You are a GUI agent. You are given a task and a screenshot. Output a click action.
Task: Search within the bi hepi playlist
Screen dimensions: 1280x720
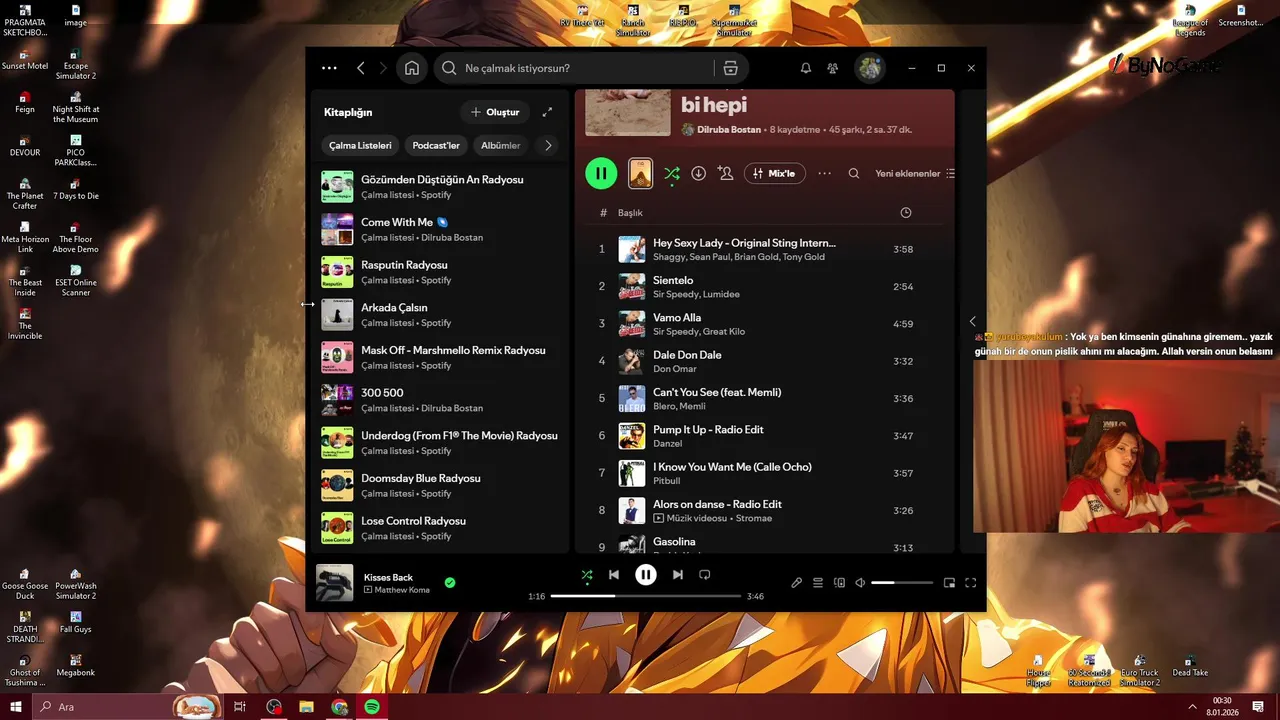854,173
